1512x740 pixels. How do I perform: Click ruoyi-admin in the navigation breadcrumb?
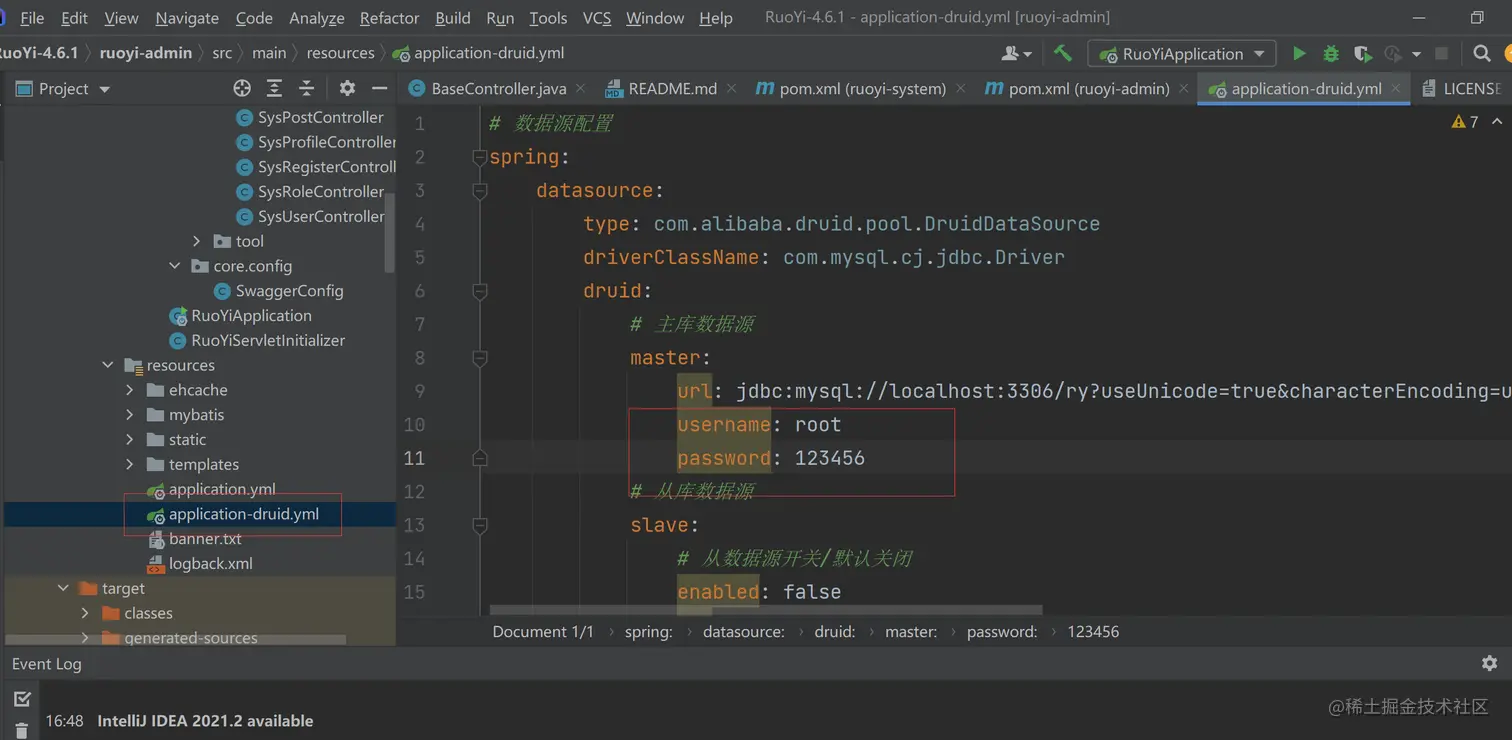click(x=146, y=53)
